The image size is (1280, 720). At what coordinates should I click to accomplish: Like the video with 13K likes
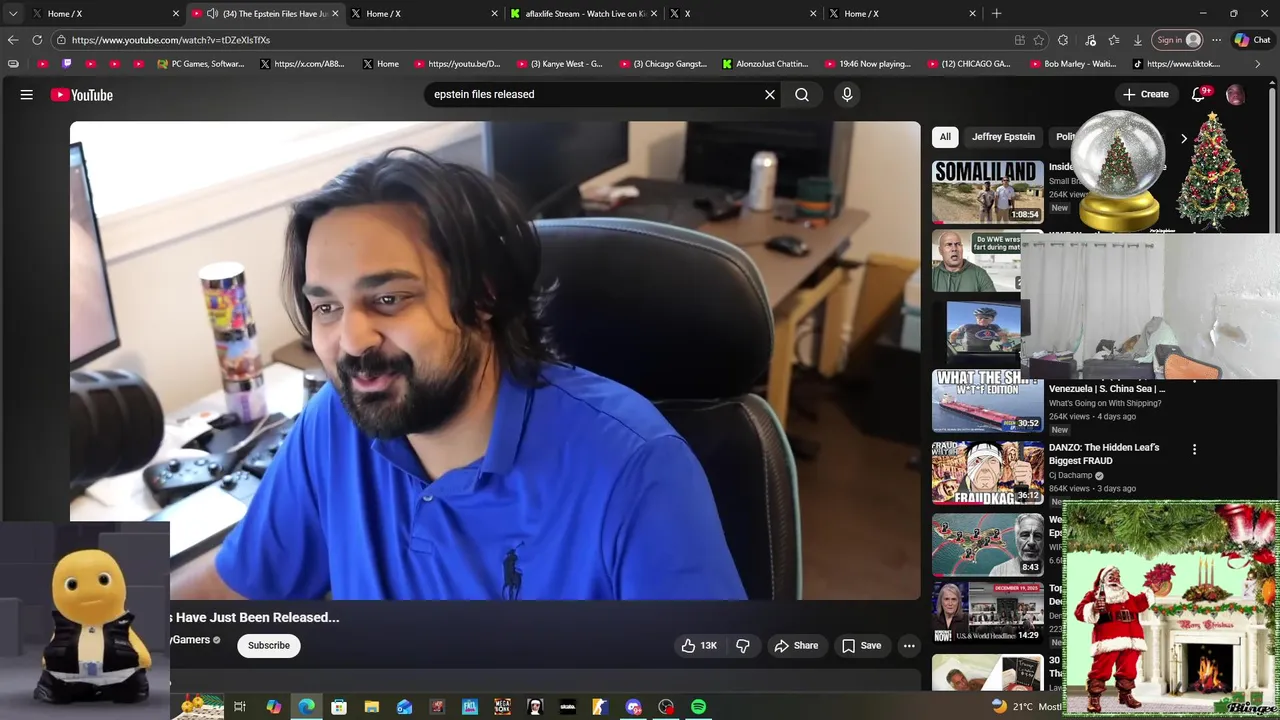tap(699, 646)
